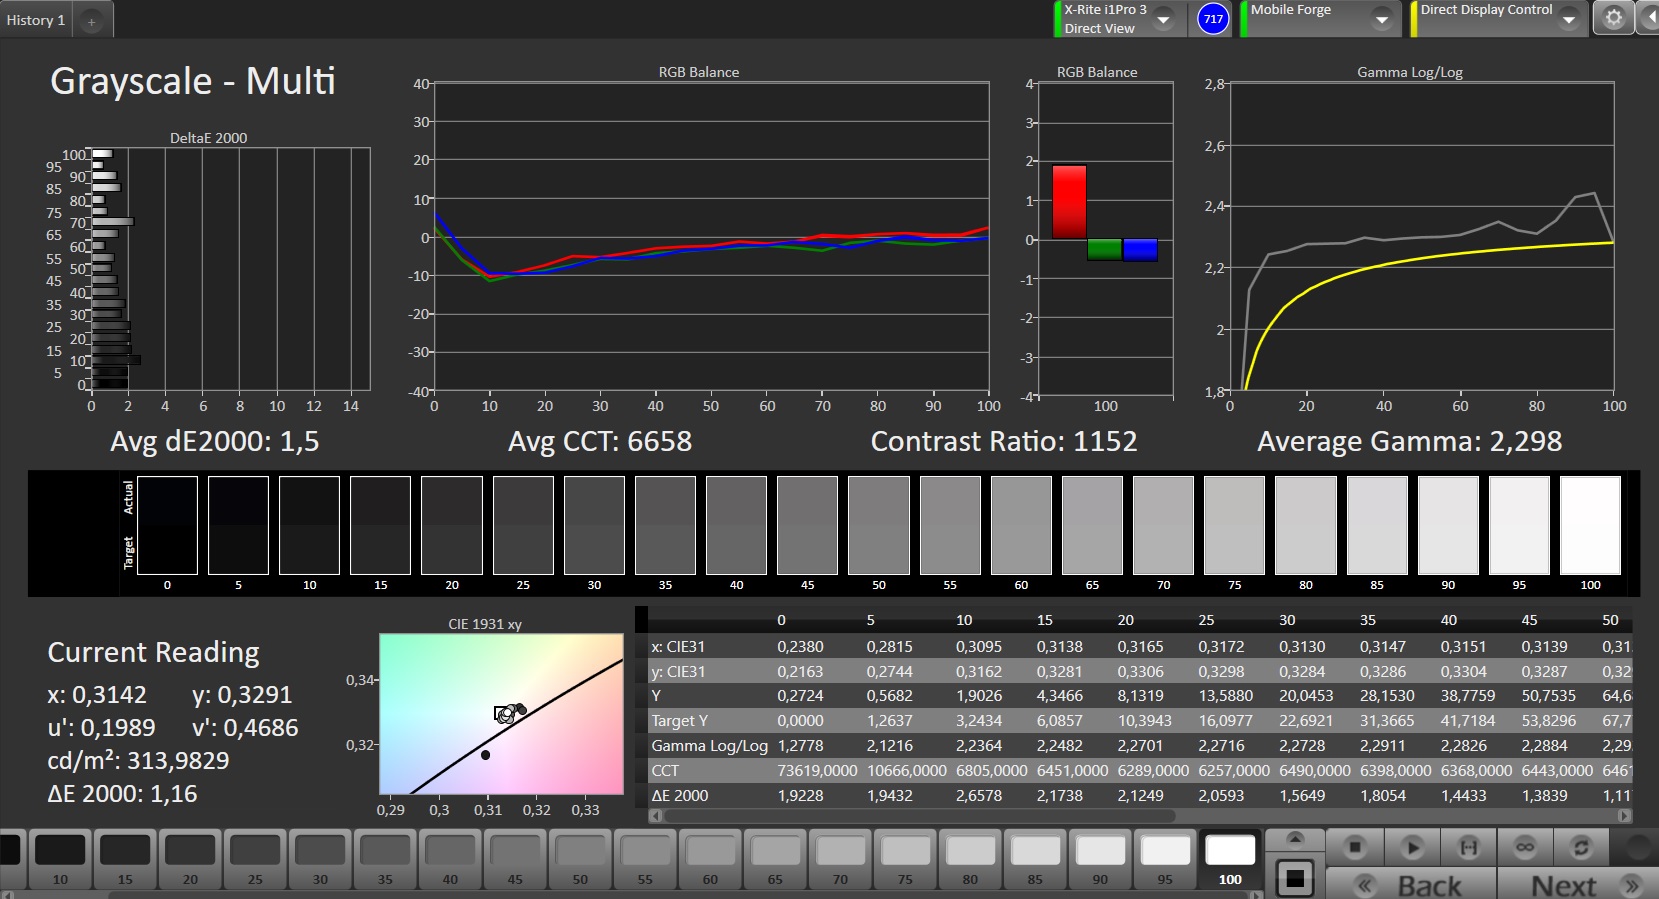Stop the measurement run
Image resolution: width=1659 pixels, height=899 pixels.
(x=1355, y=847)
